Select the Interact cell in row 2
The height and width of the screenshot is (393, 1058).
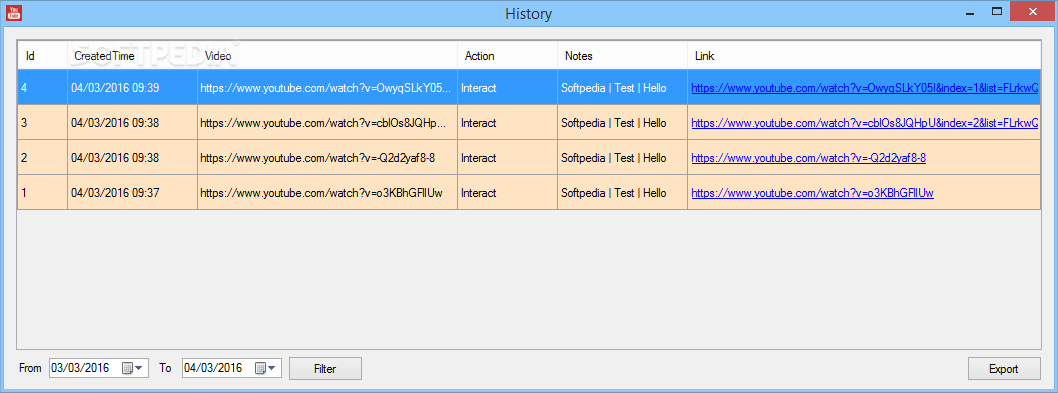[x=507, y=157]
